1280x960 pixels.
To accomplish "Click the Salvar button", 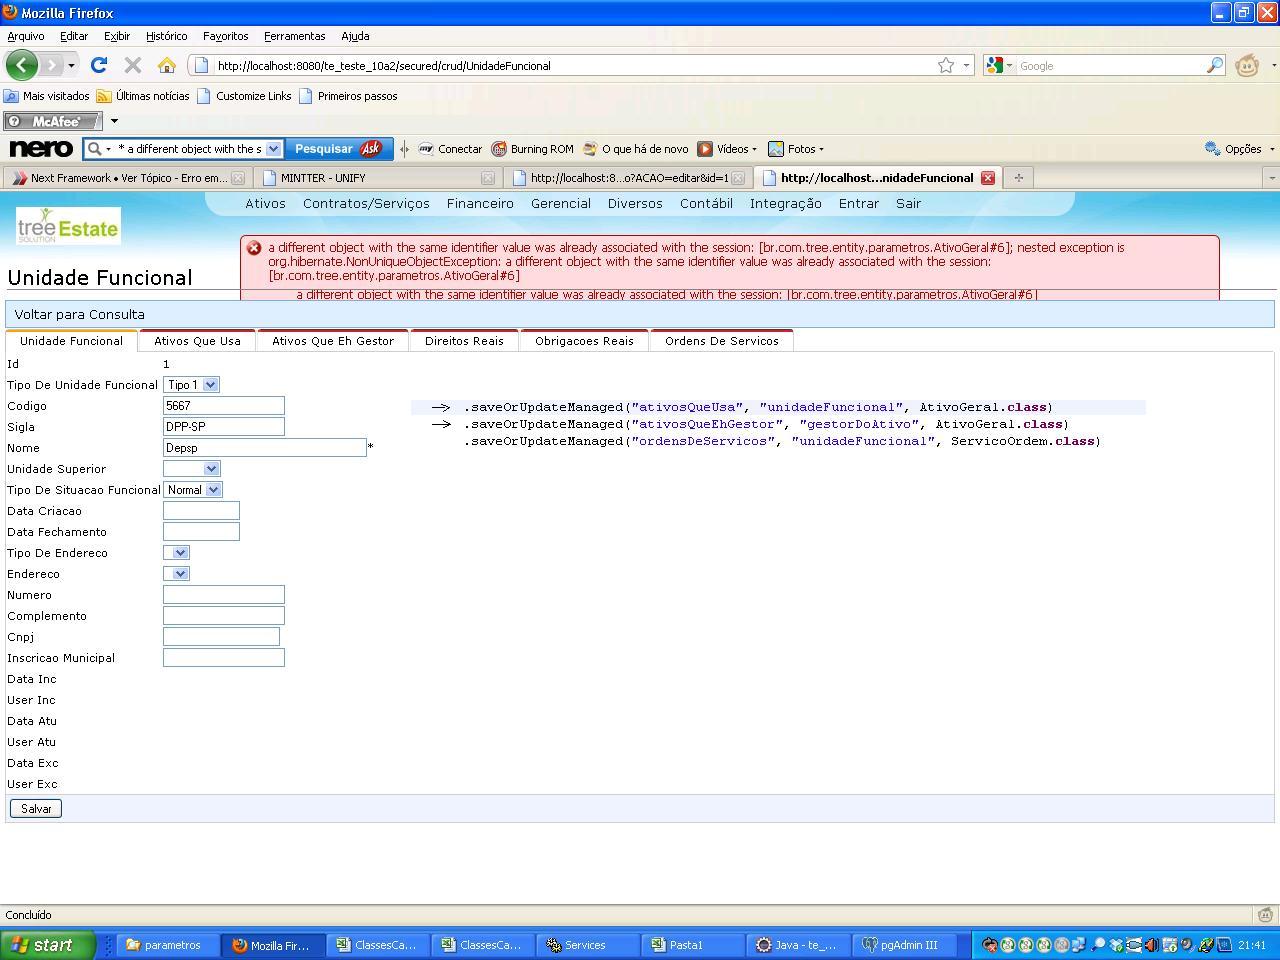I will (x=36, y=809).
